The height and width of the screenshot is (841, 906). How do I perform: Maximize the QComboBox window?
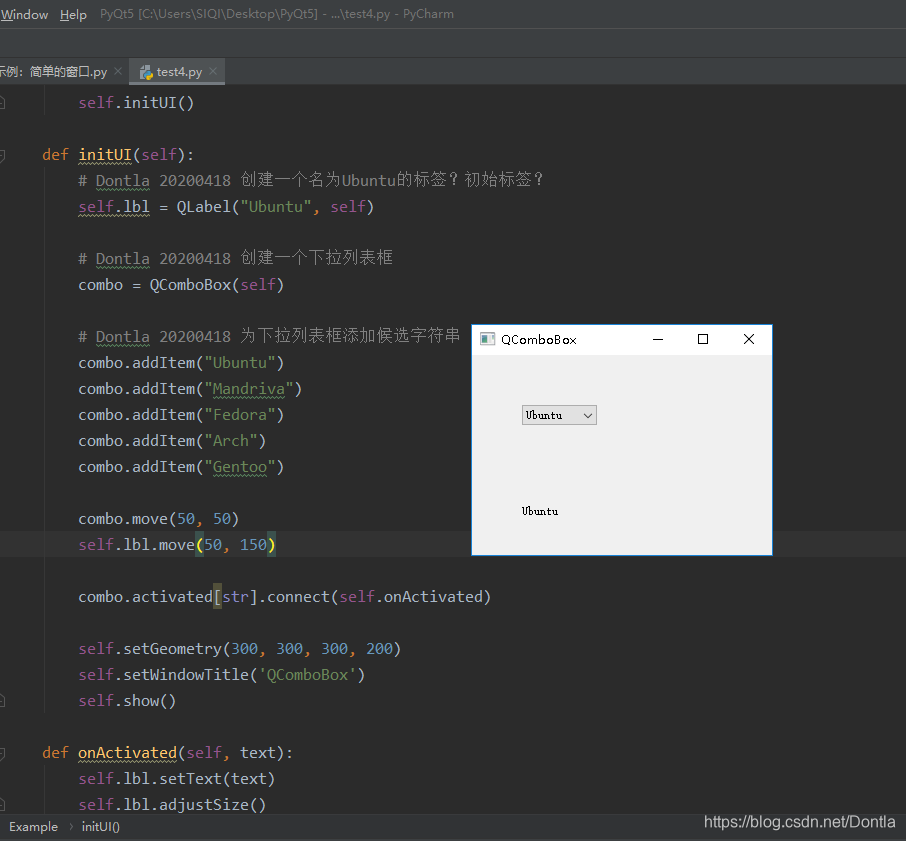point(703,339)
